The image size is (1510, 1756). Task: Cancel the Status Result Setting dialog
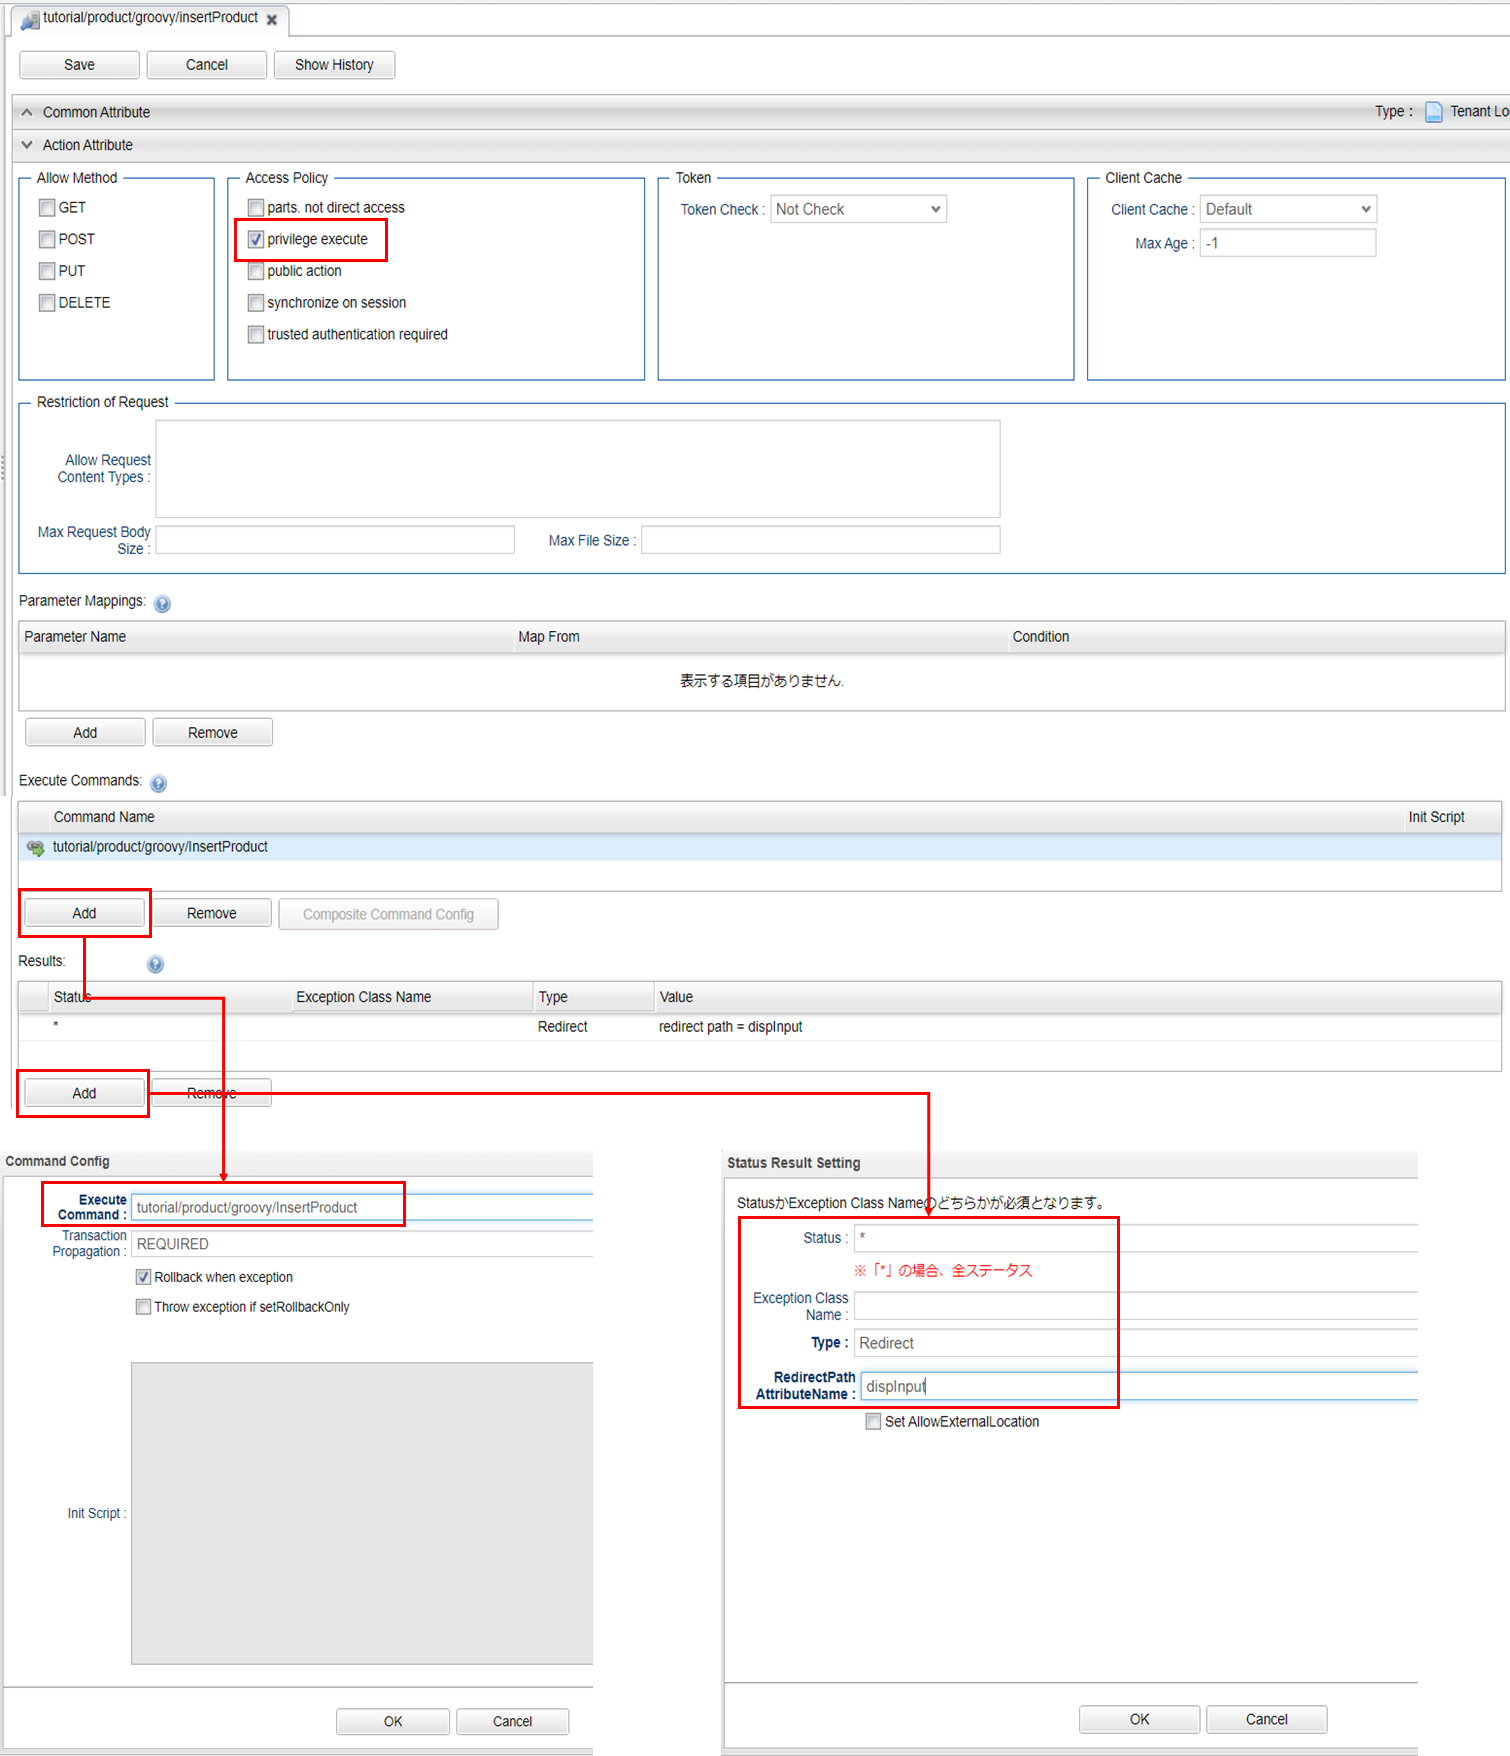pyautogui.click(x=1266, y=1719)
